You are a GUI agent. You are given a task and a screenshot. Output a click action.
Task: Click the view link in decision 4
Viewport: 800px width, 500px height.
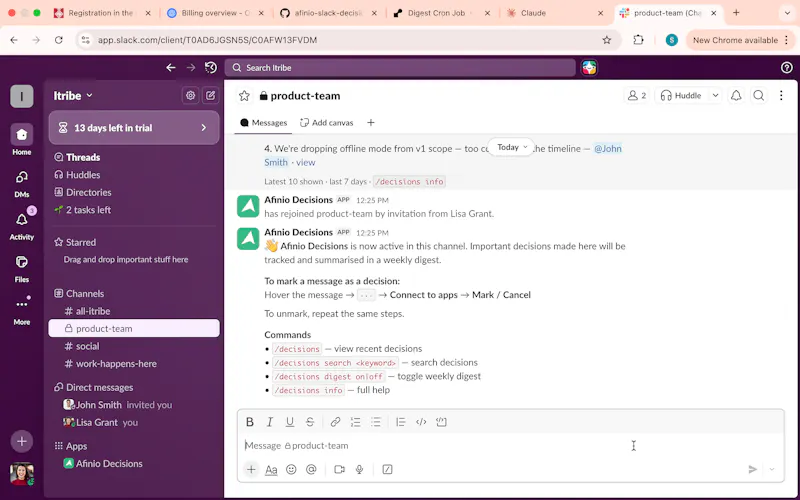(306, 162)
